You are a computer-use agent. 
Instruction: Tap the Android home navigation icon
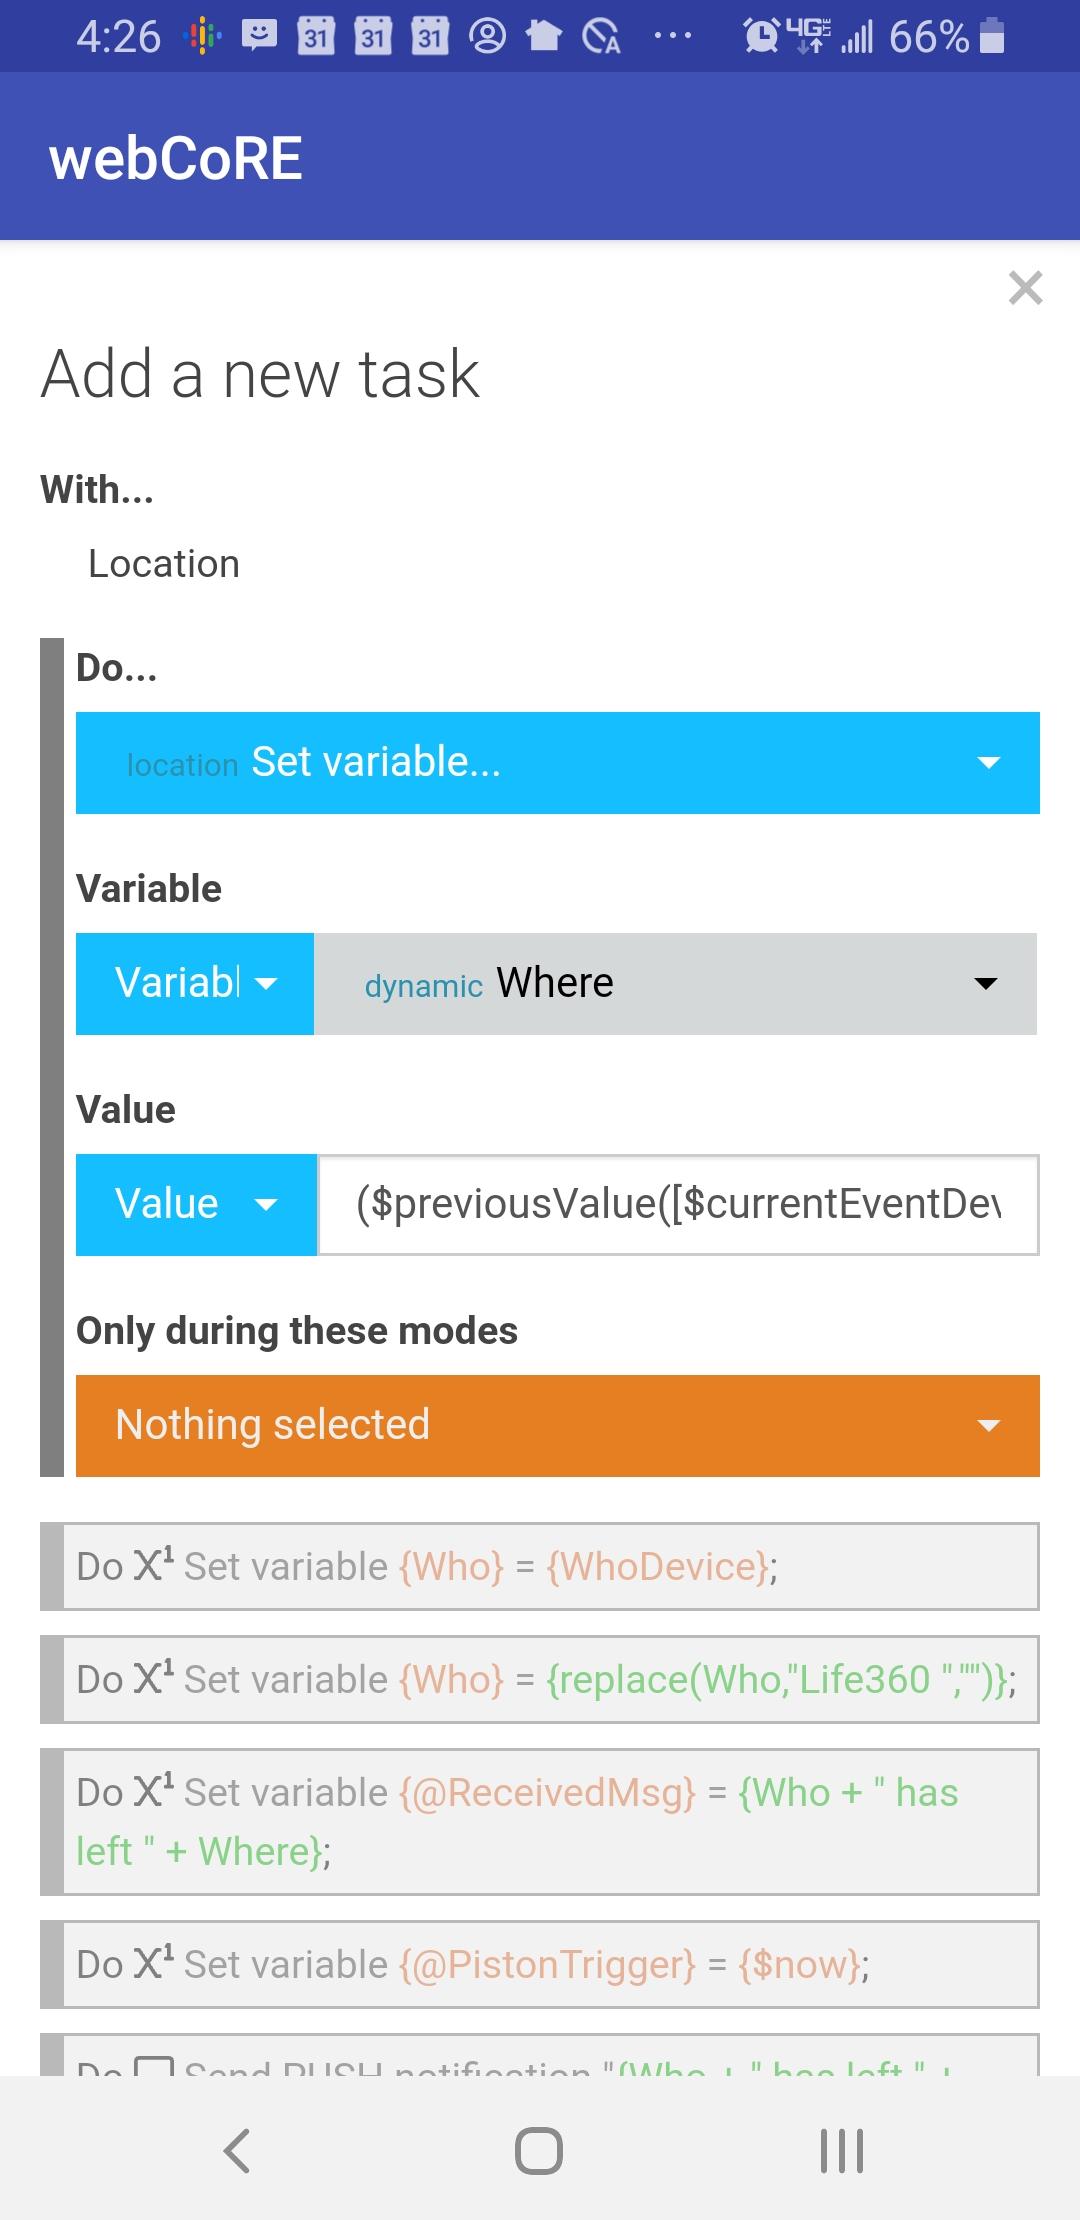click(x=539, y=2150)
